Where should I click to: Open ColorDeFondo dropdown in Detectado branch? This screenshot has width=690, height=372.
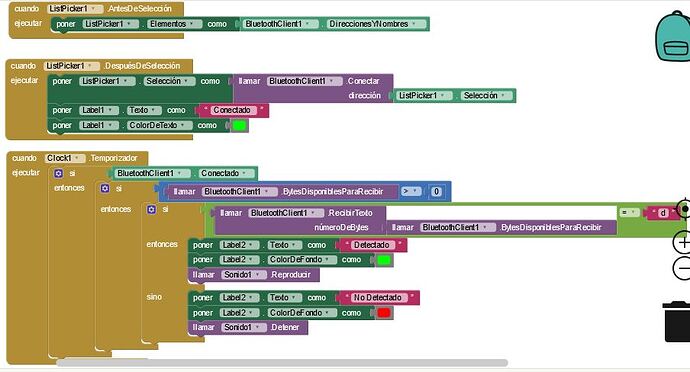[302, 260]
